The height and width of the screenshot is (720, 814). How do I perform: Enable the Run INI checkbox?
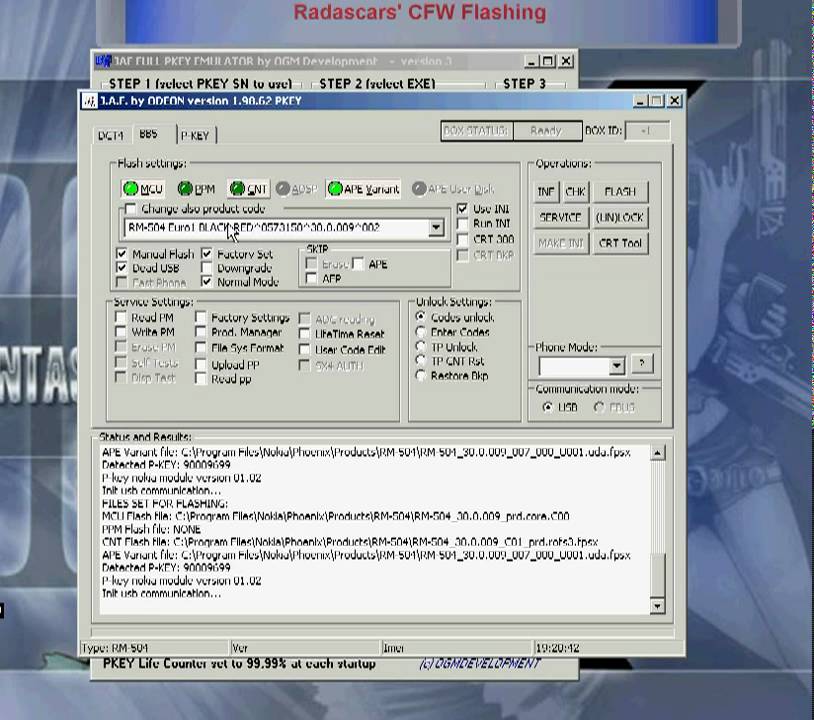click(462, 223)
